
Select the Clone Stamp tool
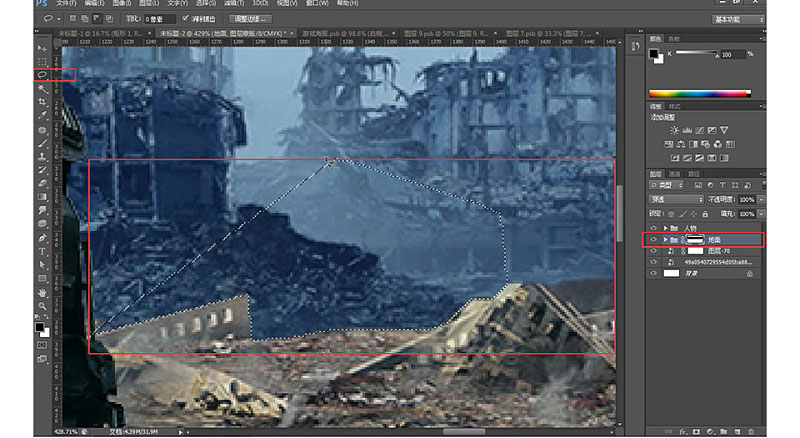(x=42, y=157)
